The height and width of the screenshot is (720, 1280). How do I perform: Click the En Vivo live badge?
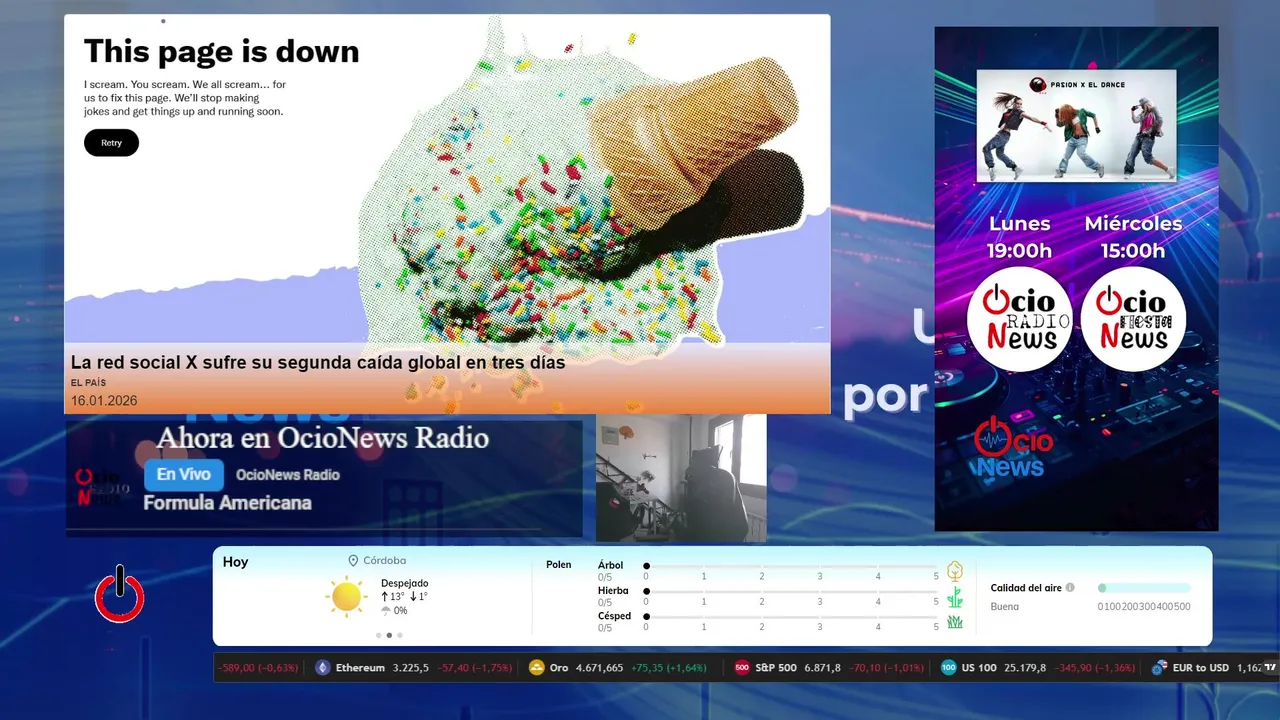[x=184, y=475]
